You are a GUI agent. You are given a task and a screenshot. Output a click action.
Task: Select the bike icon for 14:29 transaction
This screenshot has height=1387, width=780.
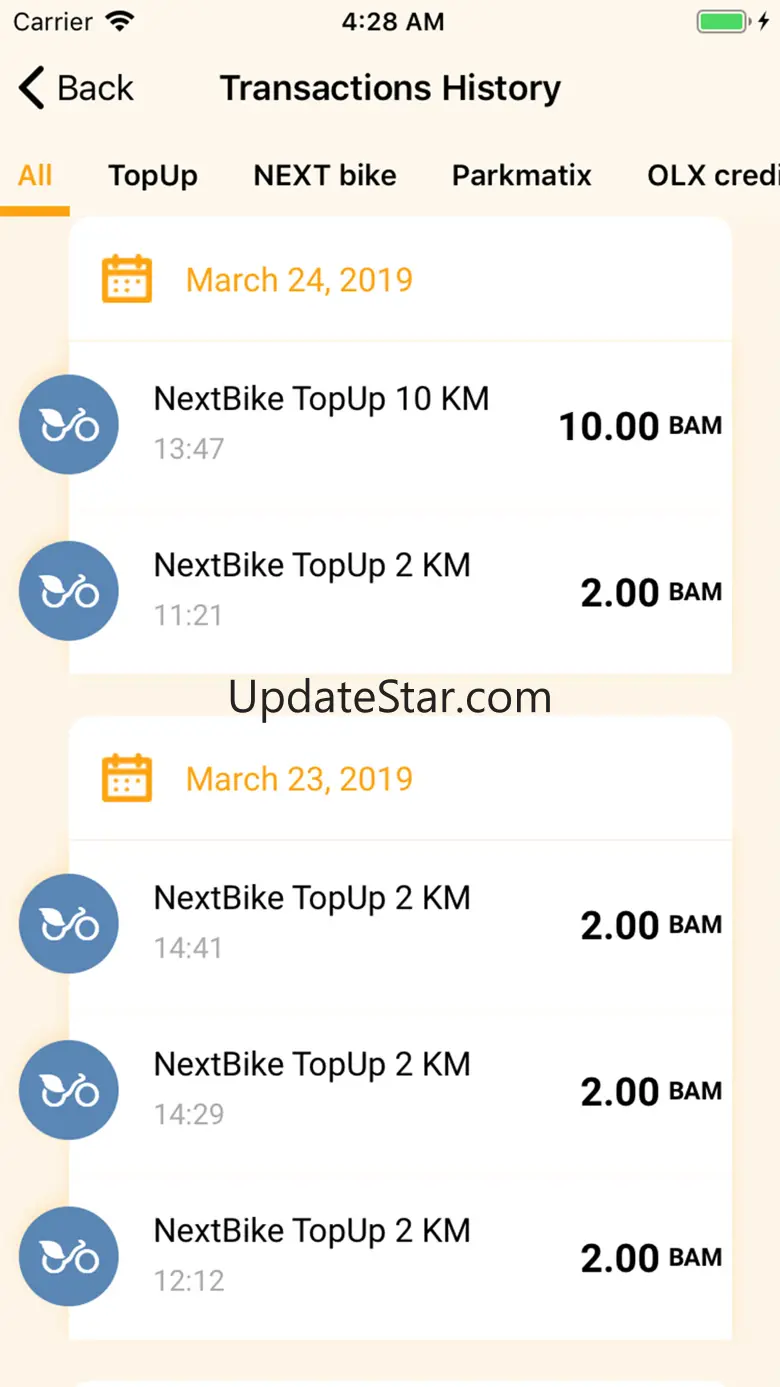pyautogui.click(x=69, y=1090)
